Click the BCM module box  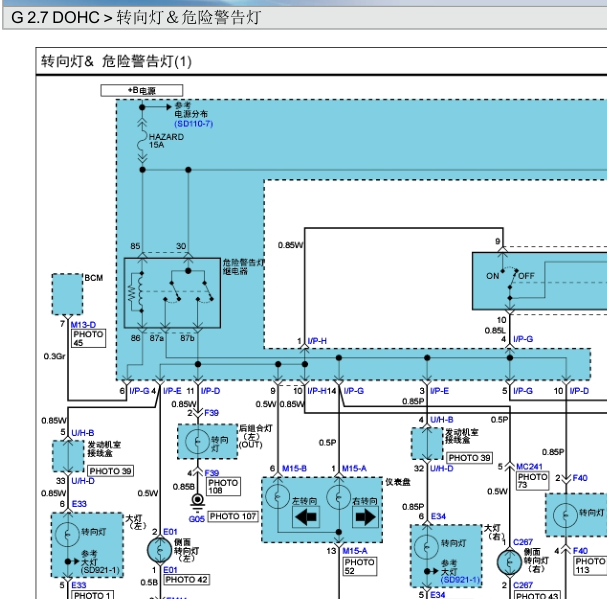click(67, 294)
